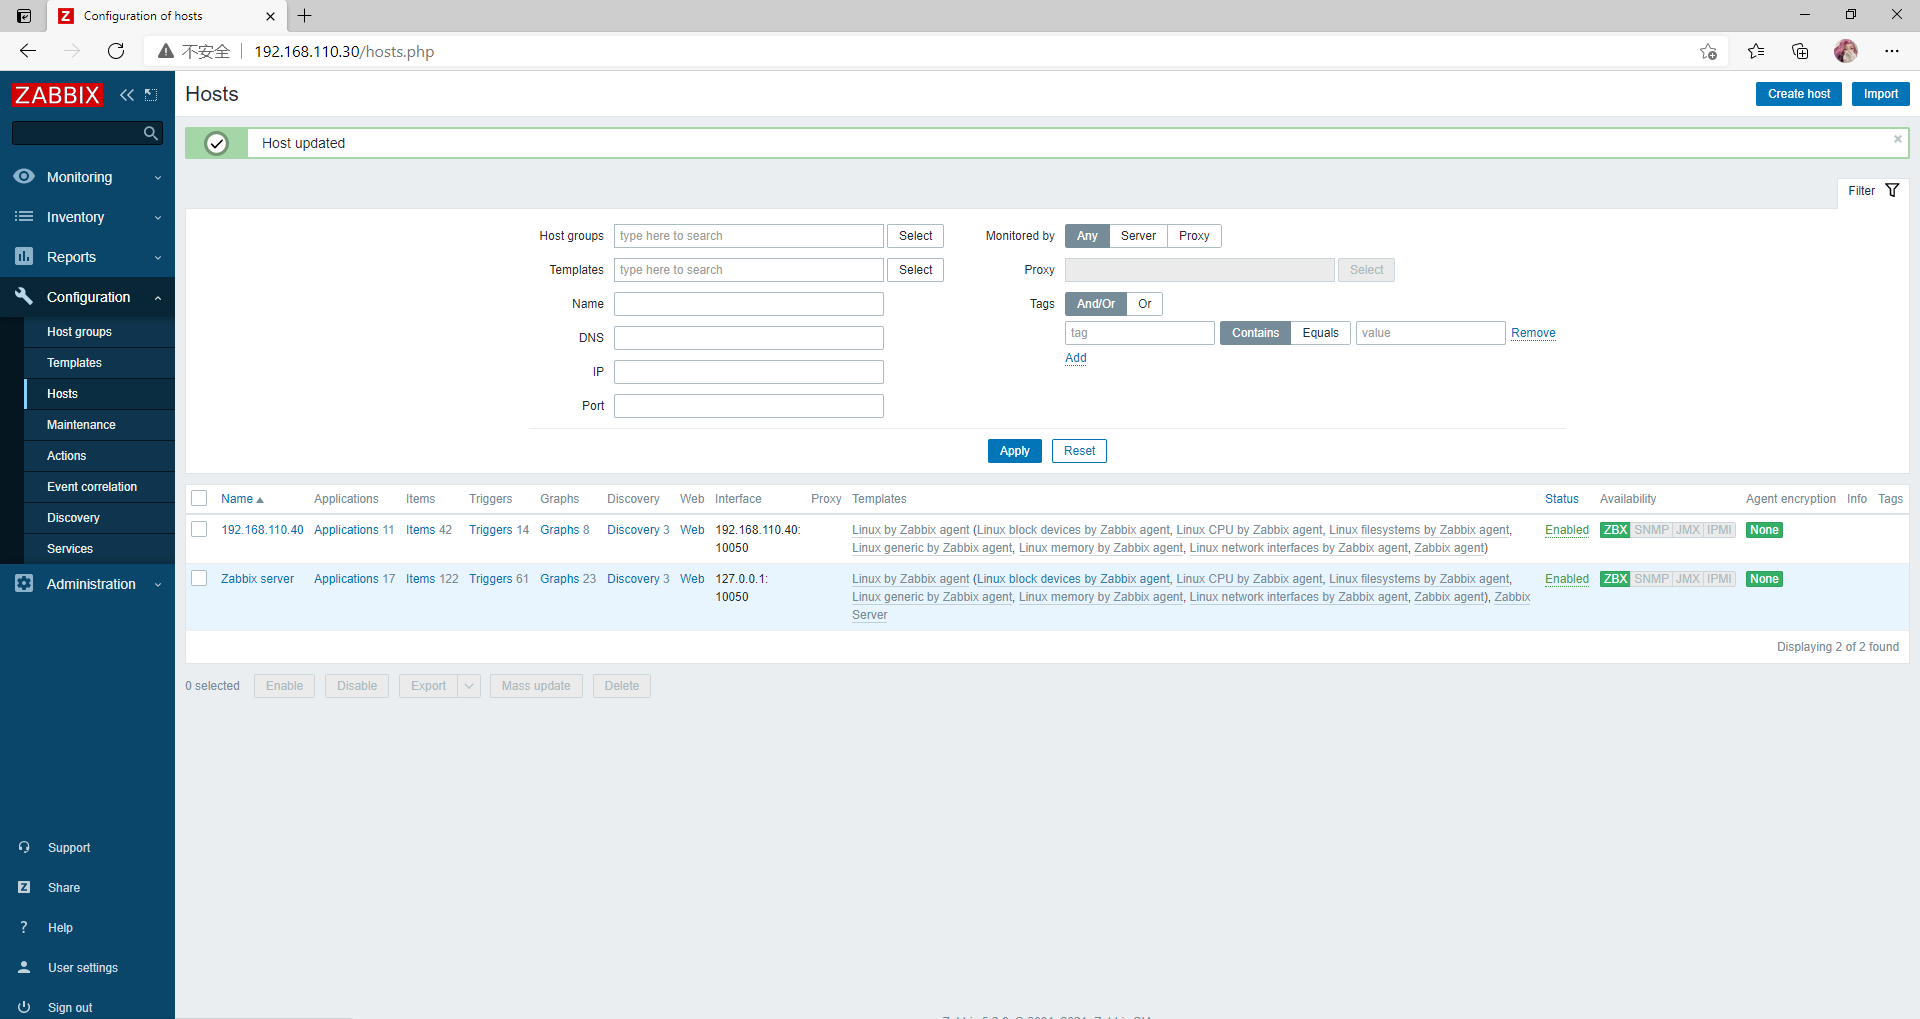The height and width of the screenshot is (1019, 1920).
Task: Open Discovery submenu in sidebar
Action: [99, 518]
